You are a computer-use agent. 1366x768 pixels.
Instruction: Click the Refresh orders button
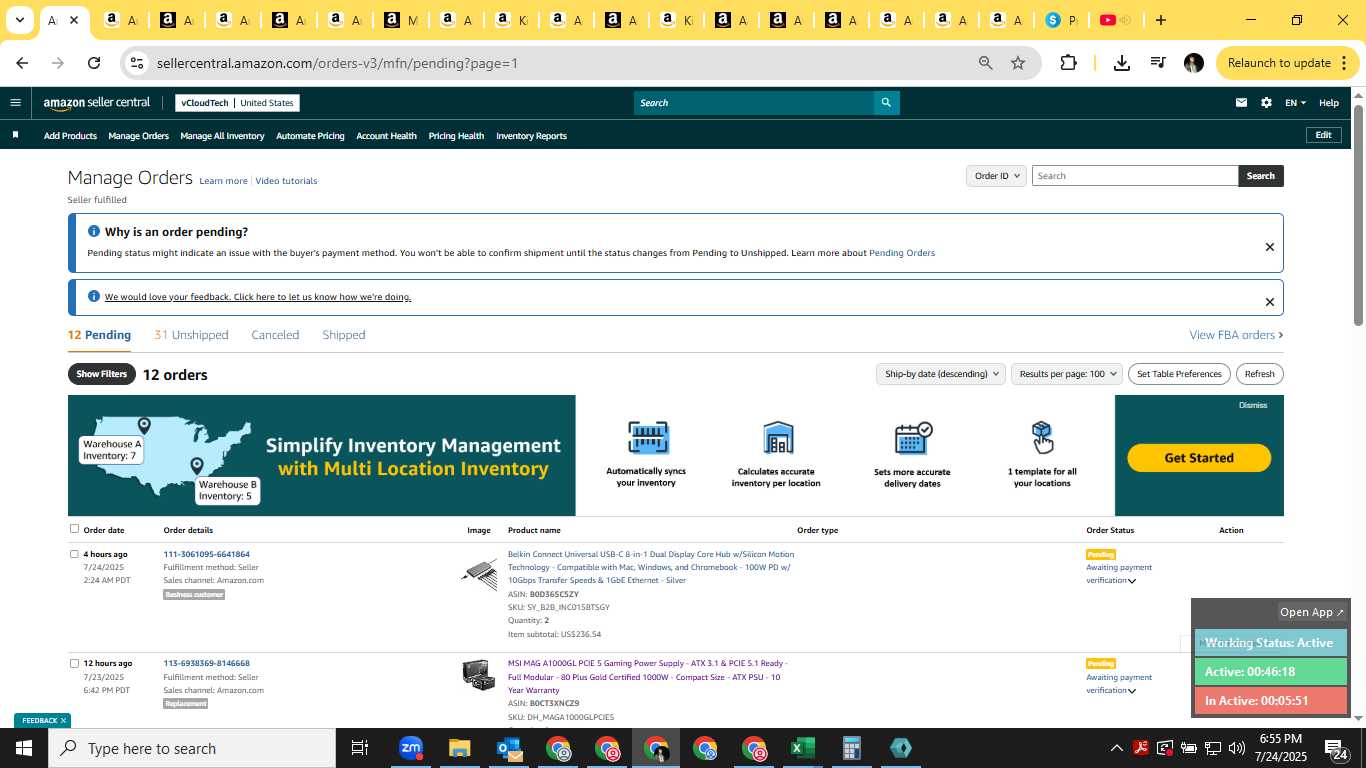pyautogui.click(x=1260, y=374)
